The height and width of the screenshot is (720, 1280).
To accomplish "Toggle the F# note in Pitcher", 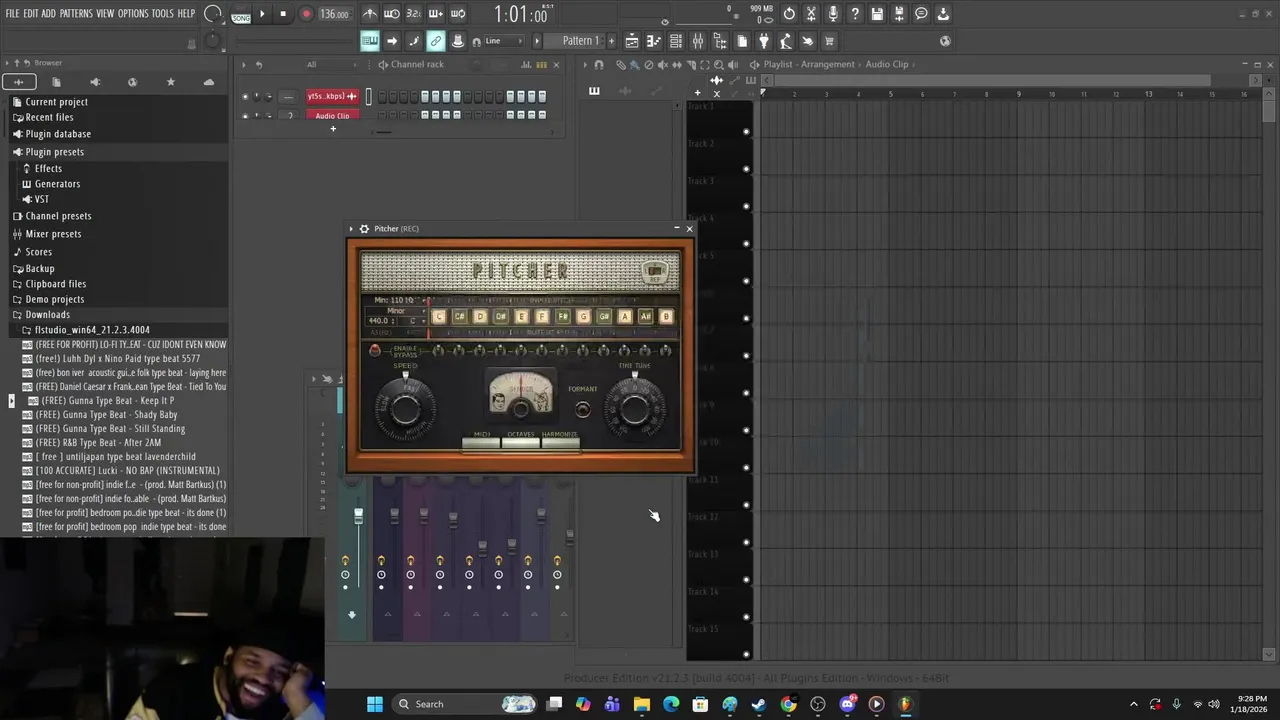I will tap(563, 316).
